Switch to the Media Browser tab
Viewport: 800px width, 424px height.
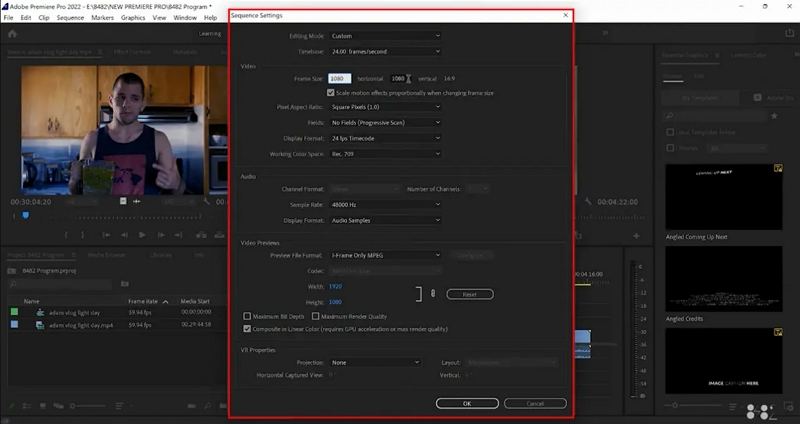[107, 255]
